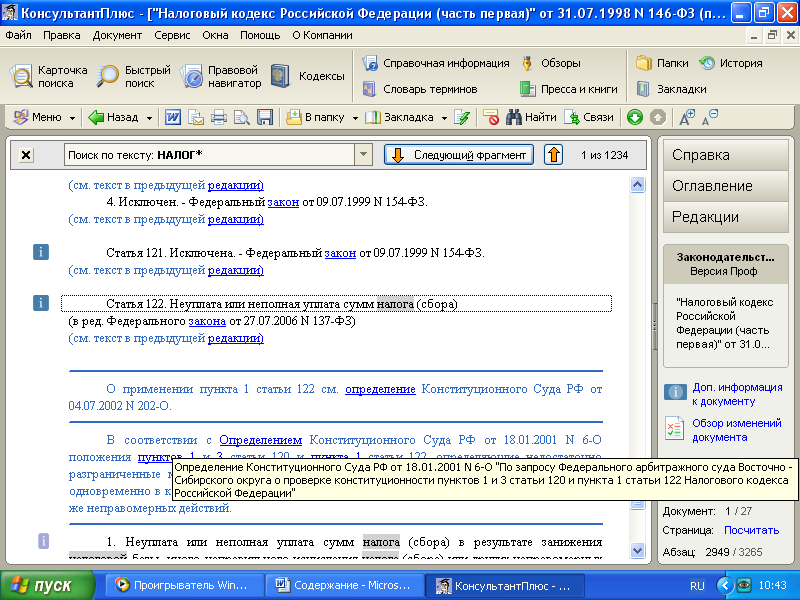Image resolution: width=800 pixels, height=600 pixels.
Task: Launch Быстрый поиск quick search
Action: pos(134,77)
